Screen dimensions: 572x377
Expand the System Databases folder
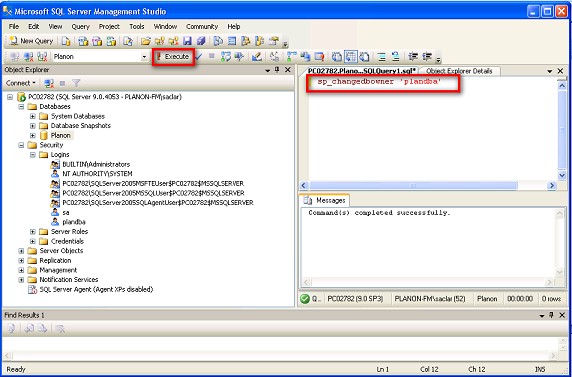point(33,116)
